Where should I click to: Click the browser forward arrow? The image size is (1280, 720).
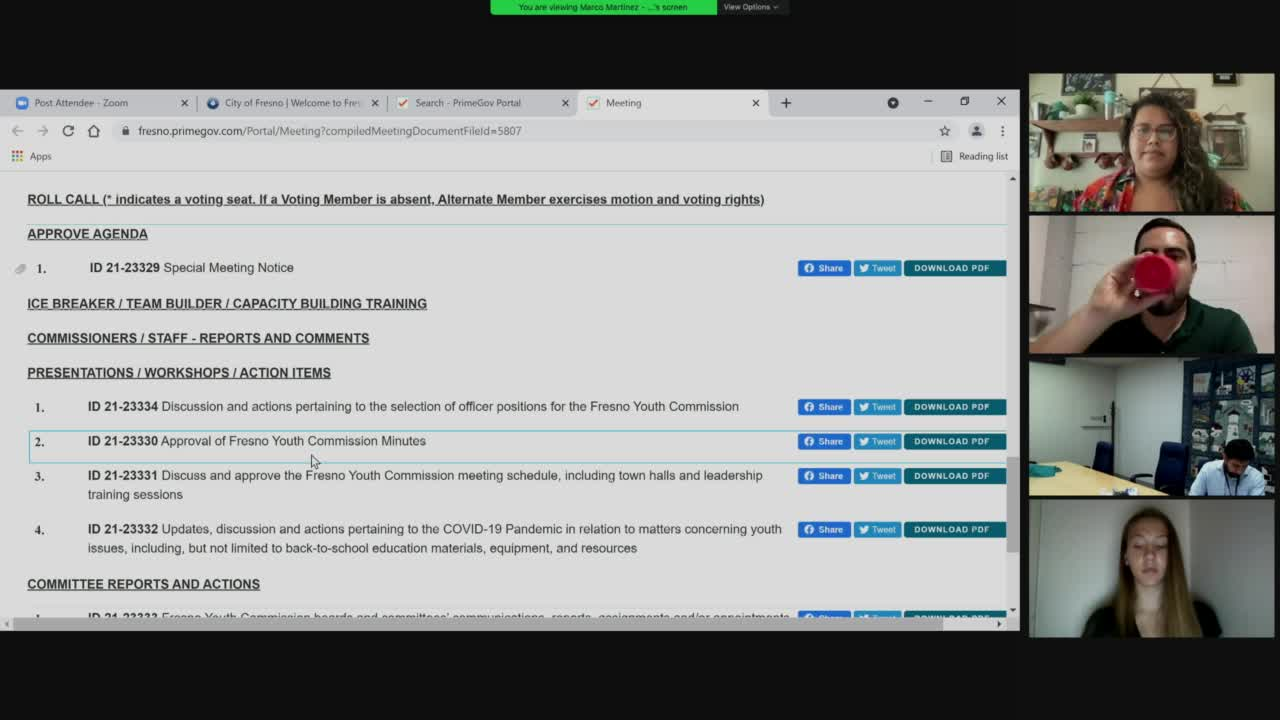coord(43,131)
